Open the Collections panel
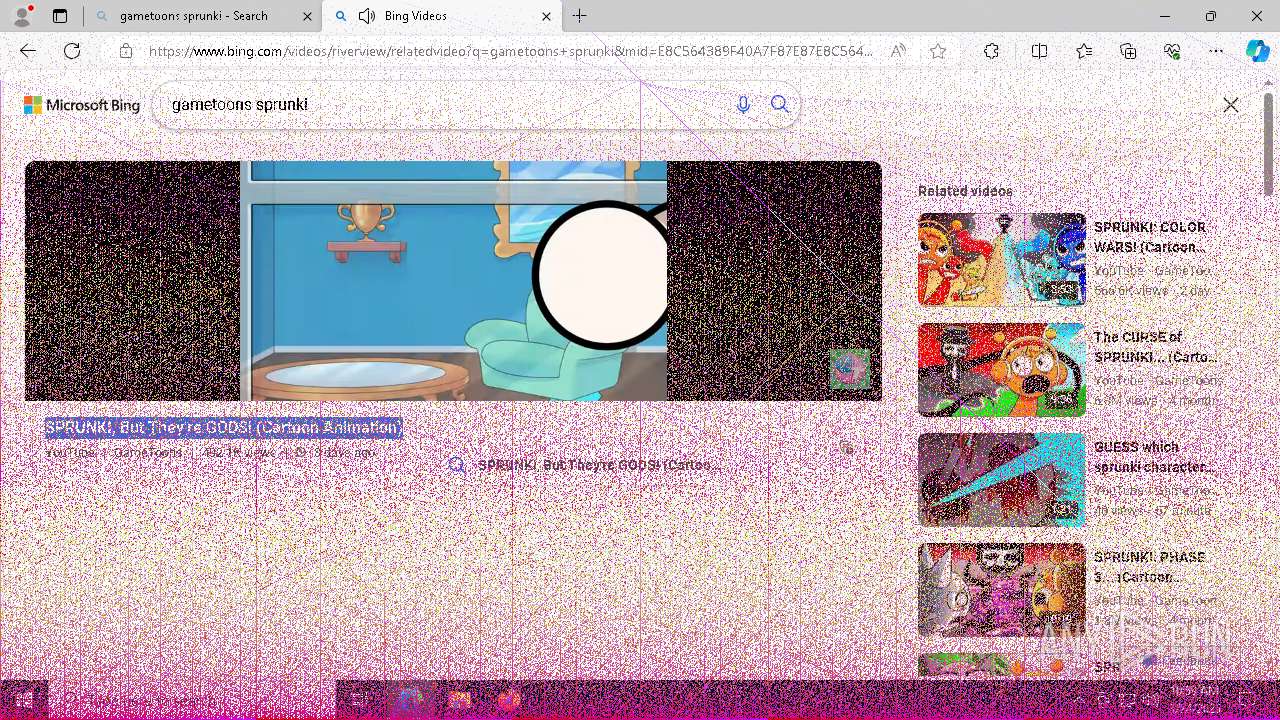1280x720 pixels. (x=1128, y=51)
